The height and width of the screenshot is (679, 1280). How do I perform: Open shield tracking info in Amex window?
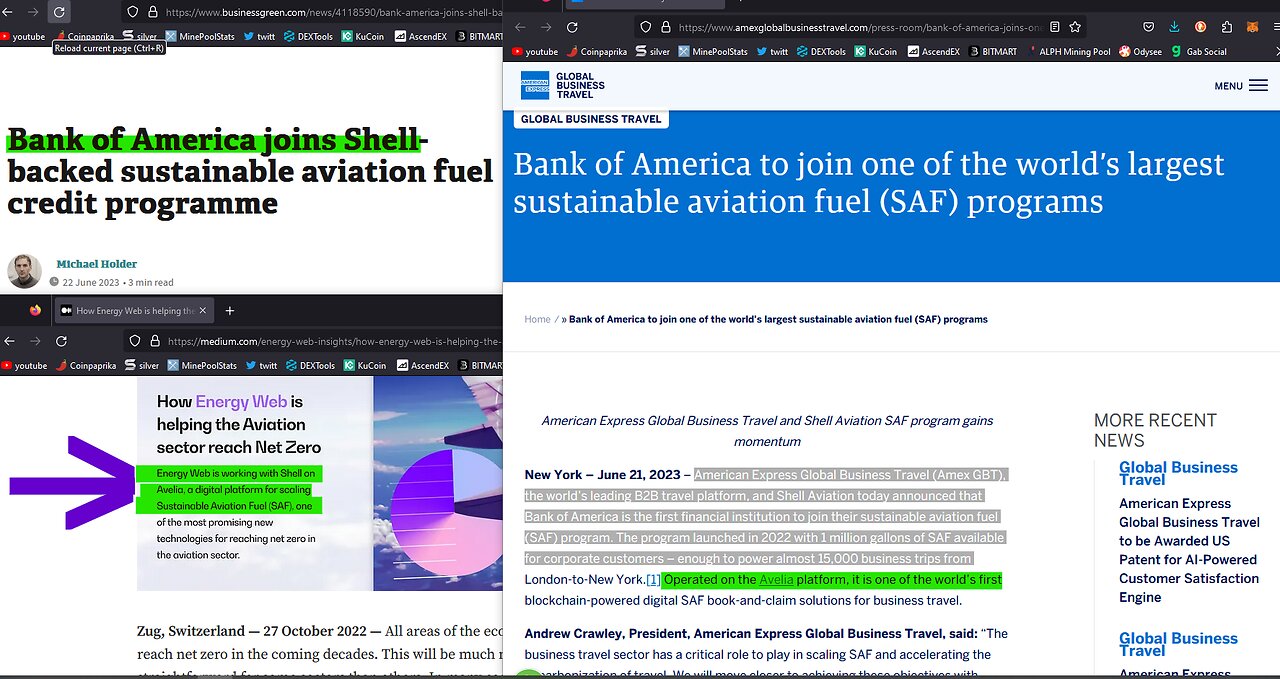click(645, 27)
